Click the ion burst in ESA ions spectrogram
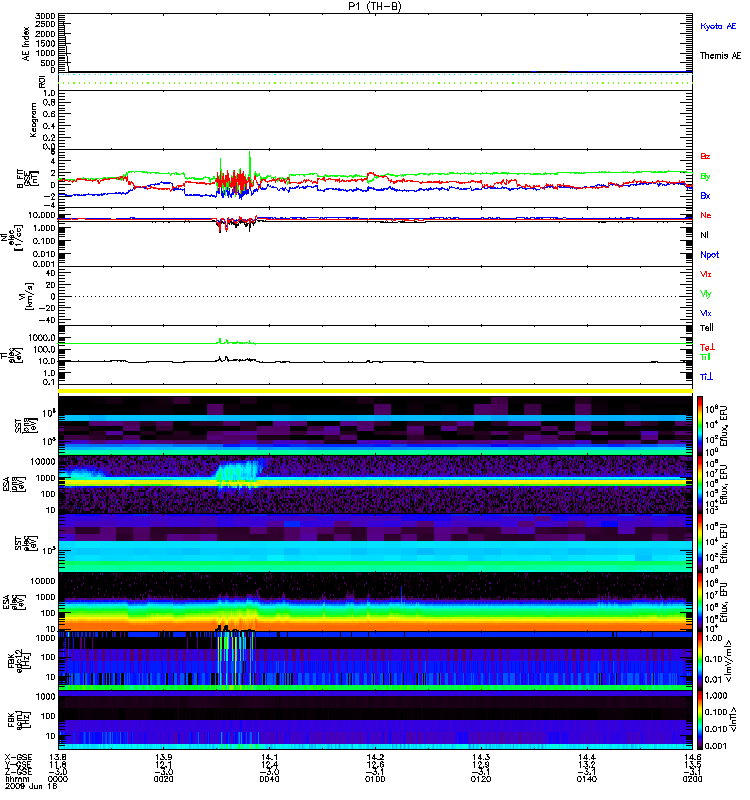Image resolution: width=750 pixels, height=800 pixels. (240, 474)
